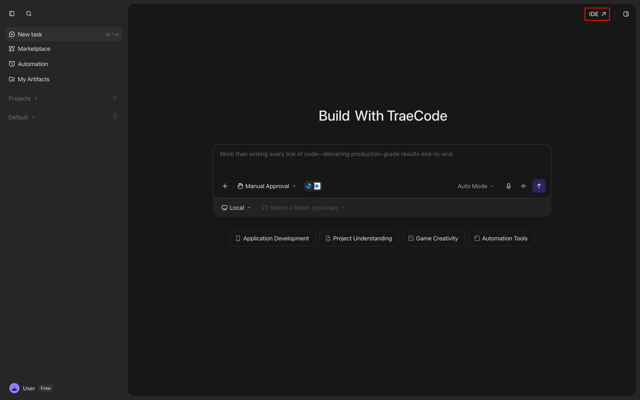Screen dimensions: 640x400
Task: Open Select a folder dropdown
Action: click(303, 208)
